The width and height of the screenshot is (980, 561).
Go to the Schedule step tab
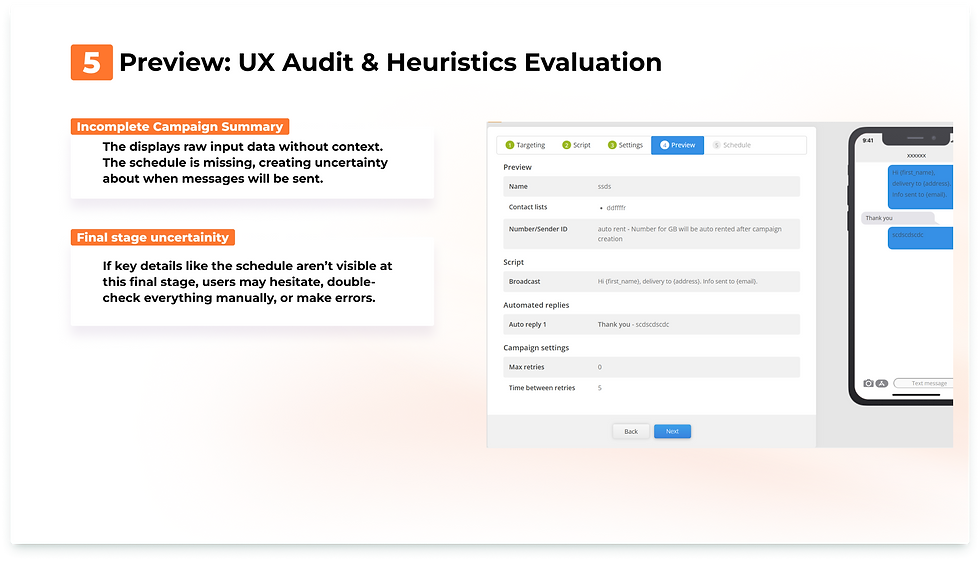click(x=732, y=145)
